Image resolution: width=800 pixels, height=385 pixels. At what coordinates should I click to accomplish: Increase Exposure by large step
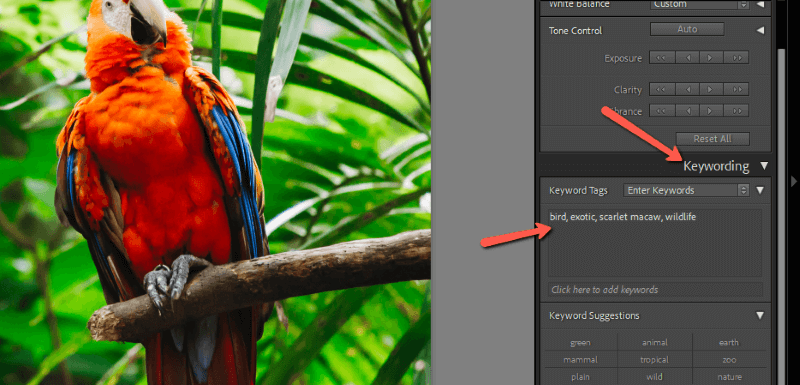pos(736,58)
